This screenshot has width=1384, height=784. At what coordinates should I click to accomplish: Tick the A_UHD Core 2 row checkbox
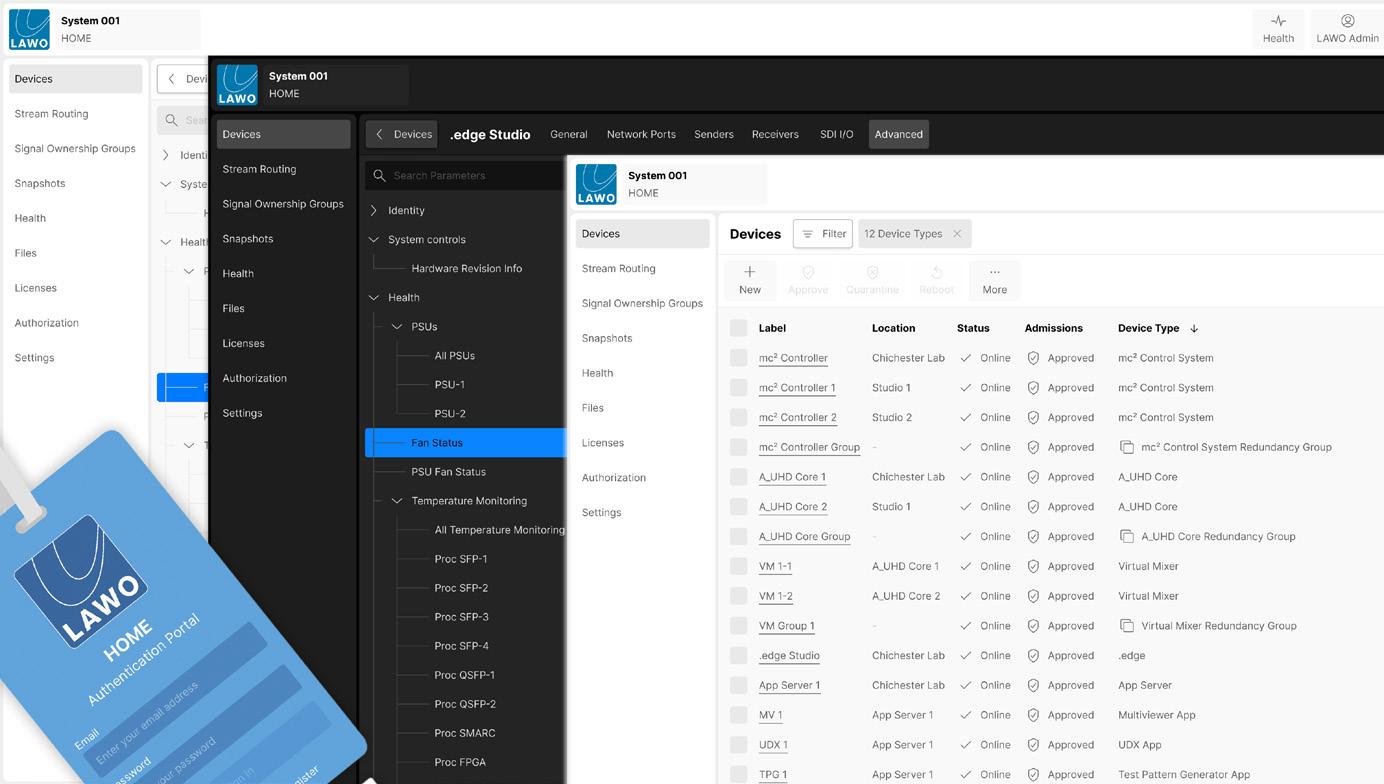coord(738,507)
